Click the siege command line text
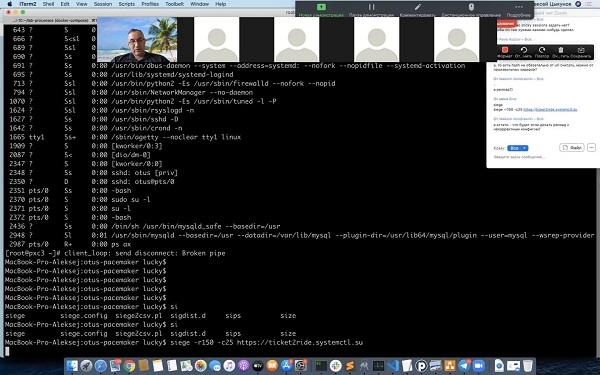 click(267, 342)
